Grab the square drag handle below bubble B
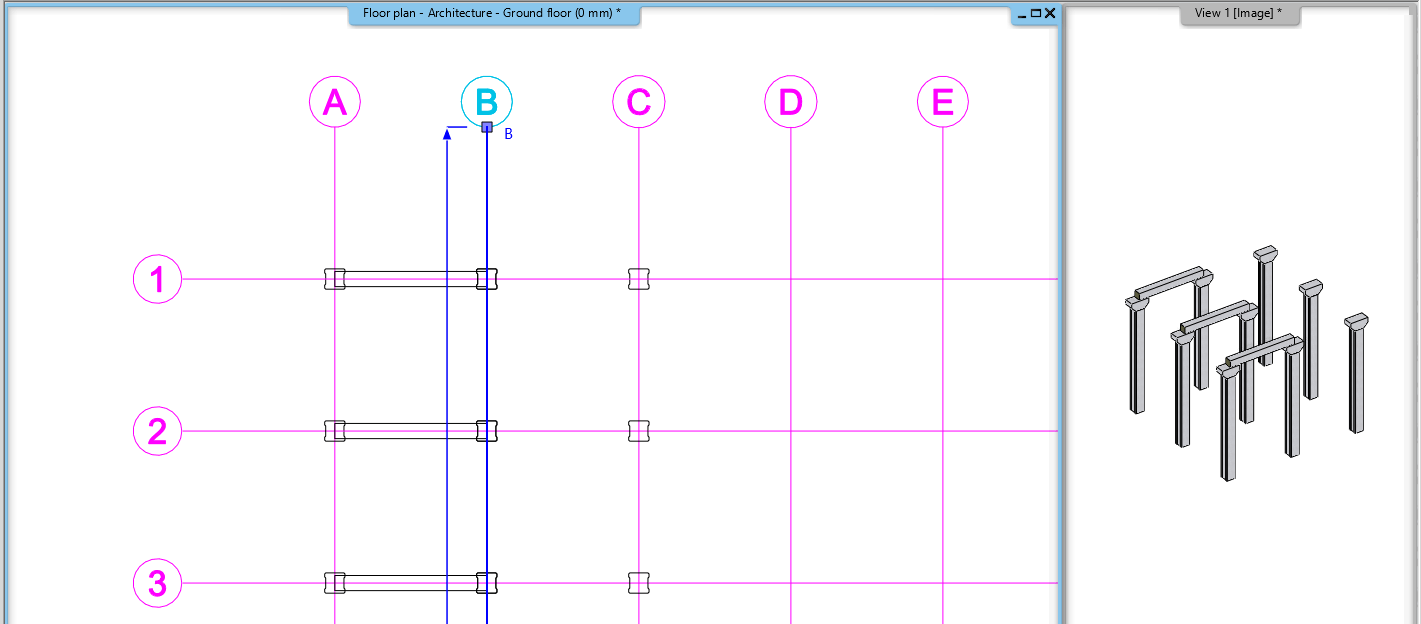 (487, 127)
